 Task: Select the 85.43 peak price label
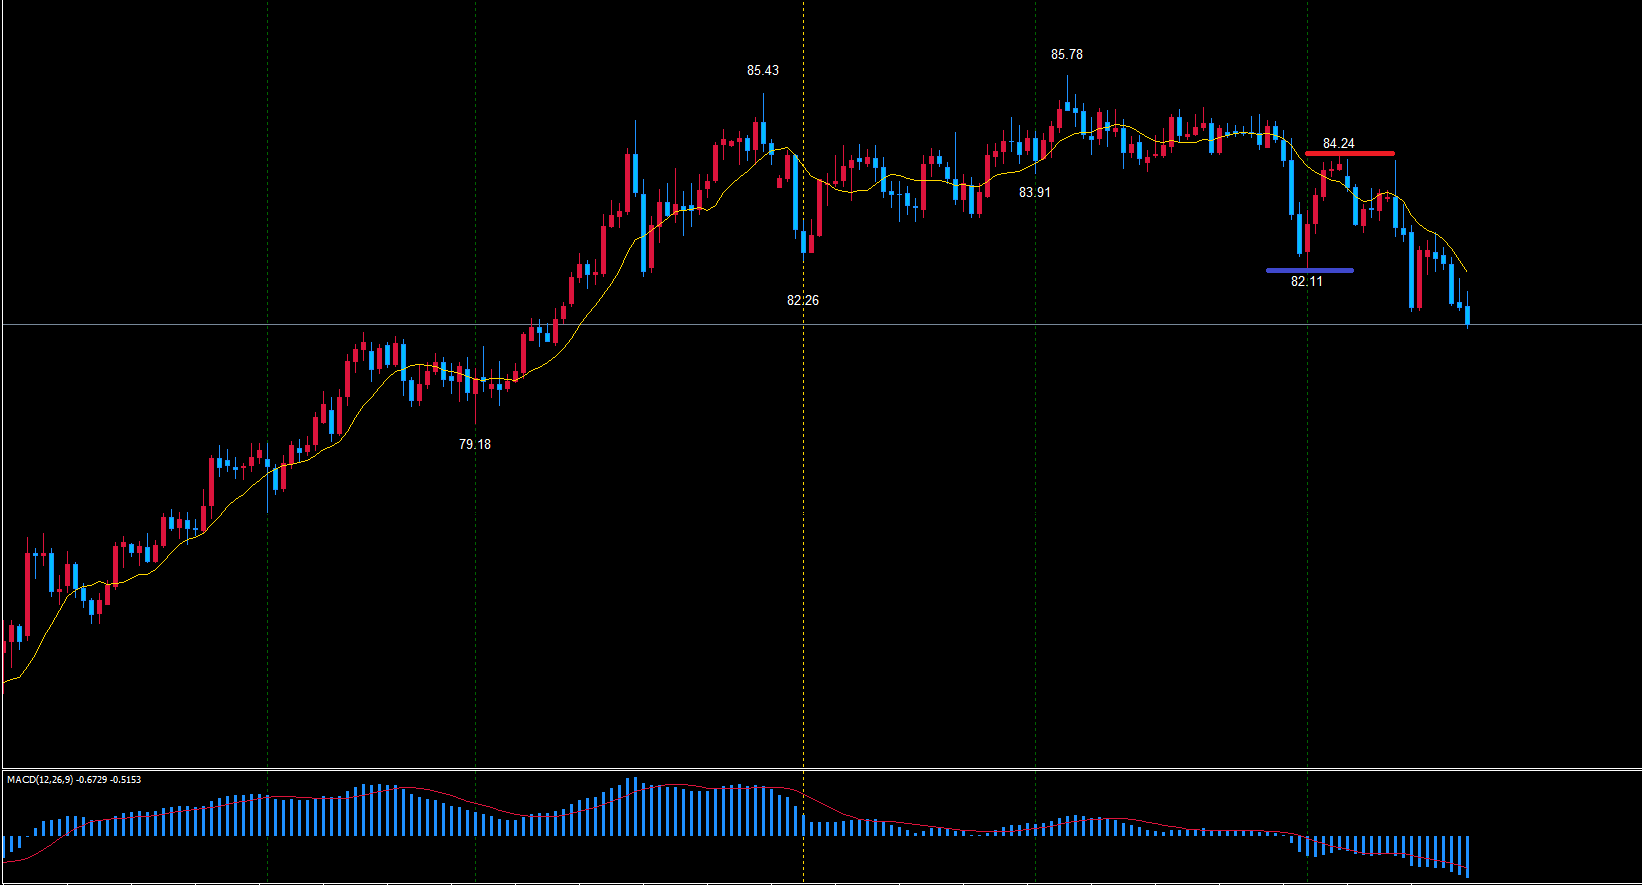pyautogui.click(x=762, y=71)
